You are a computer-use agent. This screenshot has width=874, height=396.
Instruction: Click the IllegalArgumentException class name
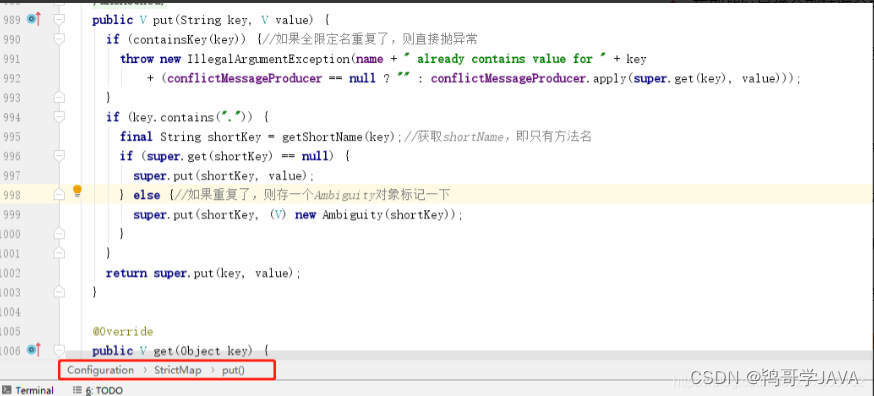(x=270, y=59)
